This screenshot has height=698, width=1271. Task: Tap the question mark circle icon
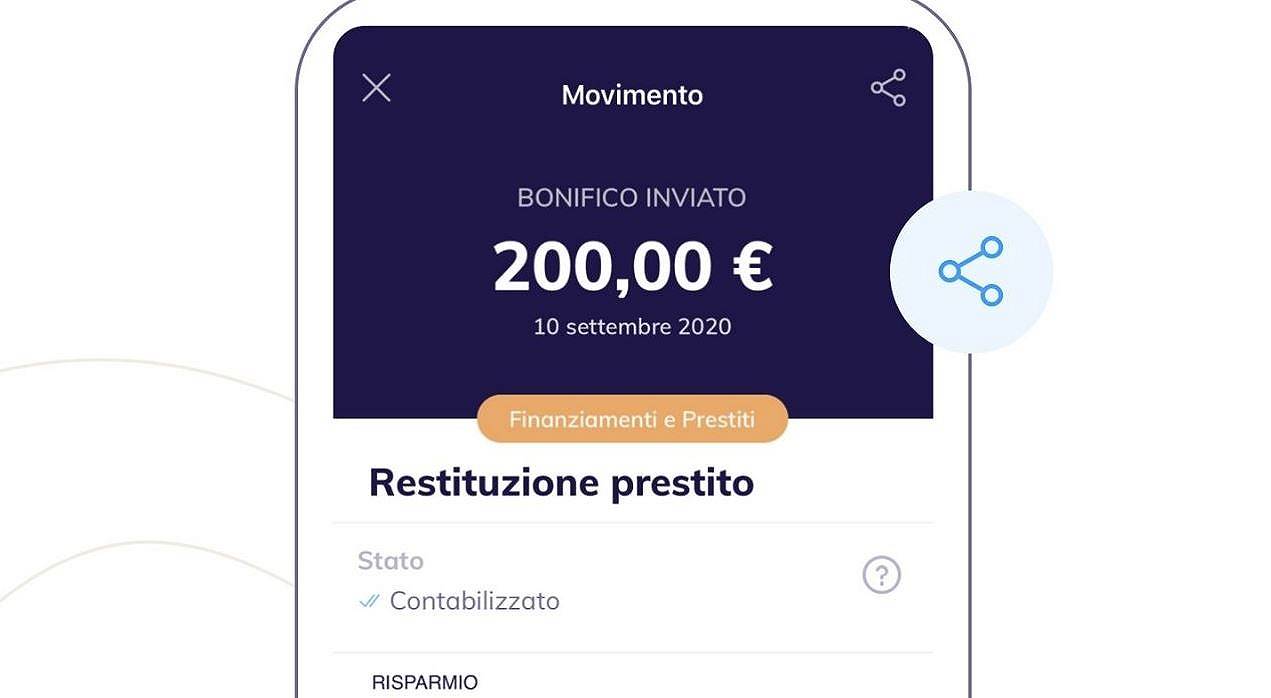coord(881,575)
